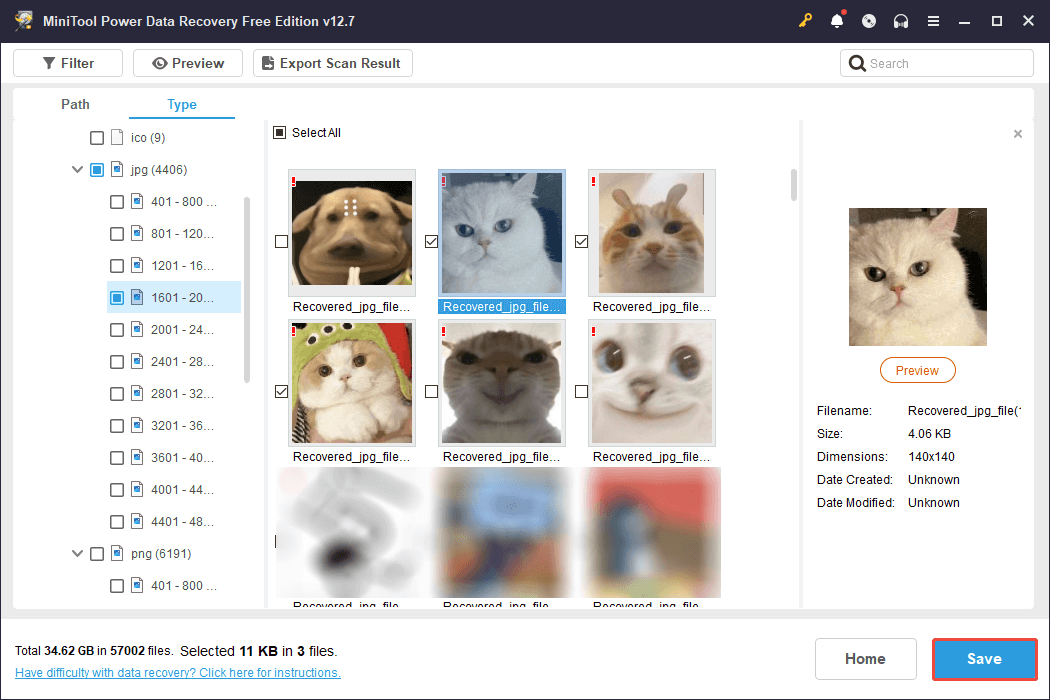Click the bootable media disc icon

(x=869, y=20)
